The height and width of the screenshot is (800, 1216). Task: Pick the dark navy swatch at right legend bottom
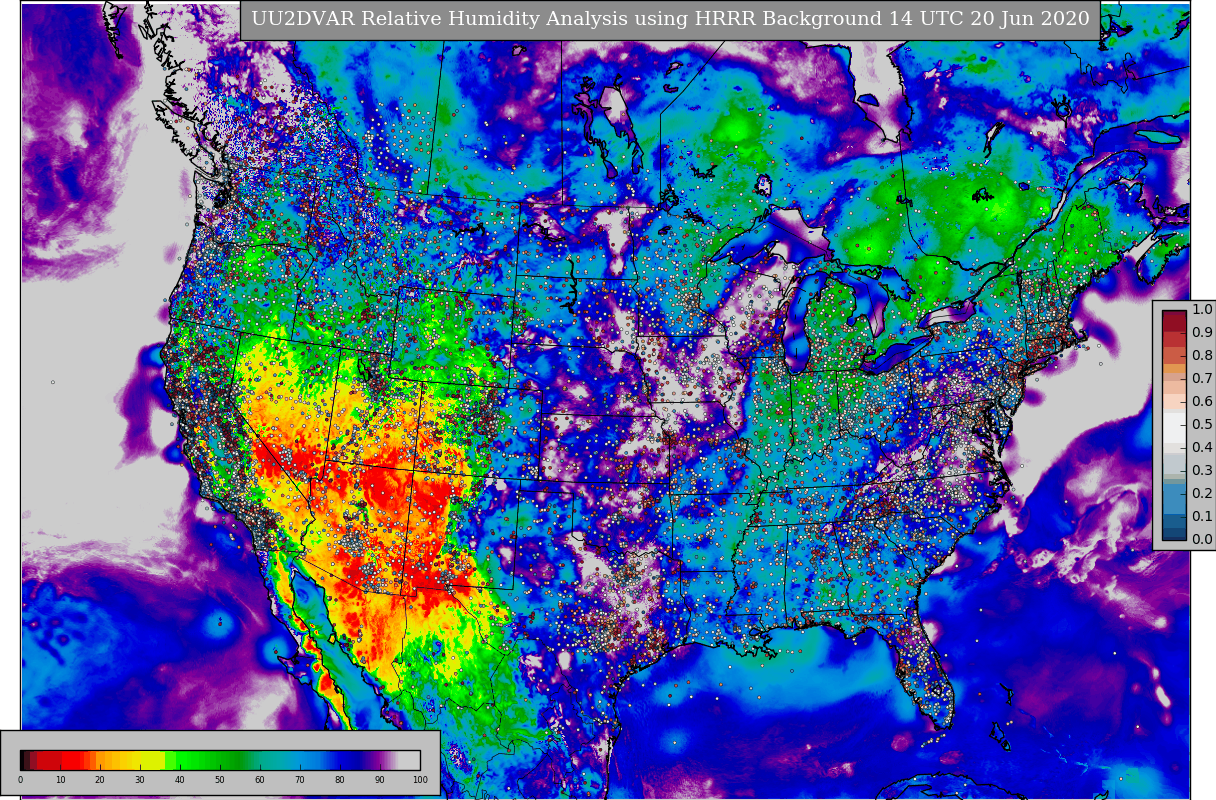tap(1174, 533)
